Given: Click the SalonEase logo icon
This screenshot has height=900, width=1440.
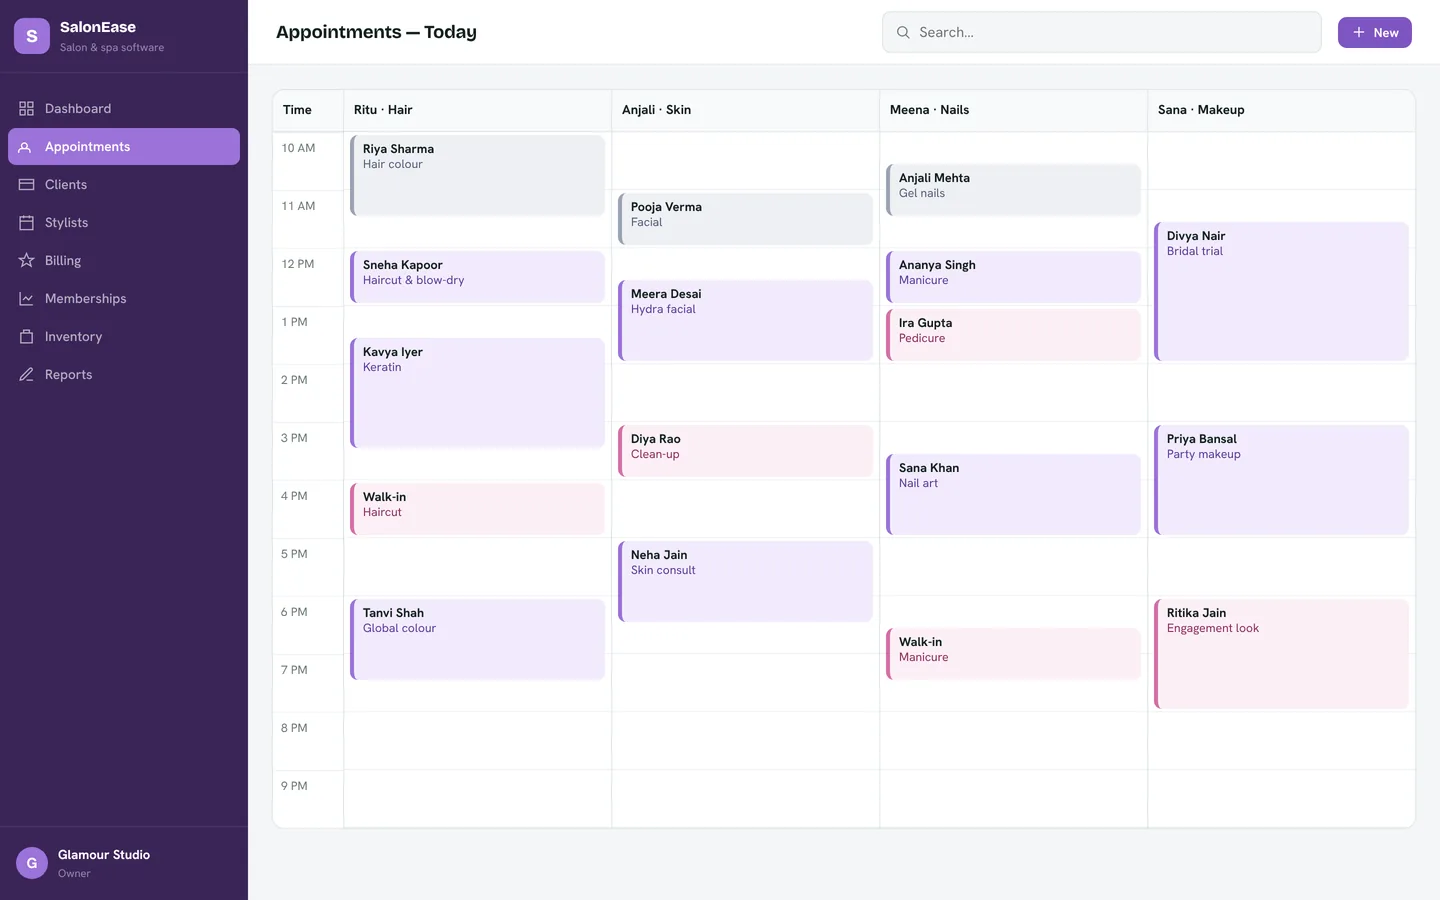Looking at the screenshot, I should [x=32, y=36].
